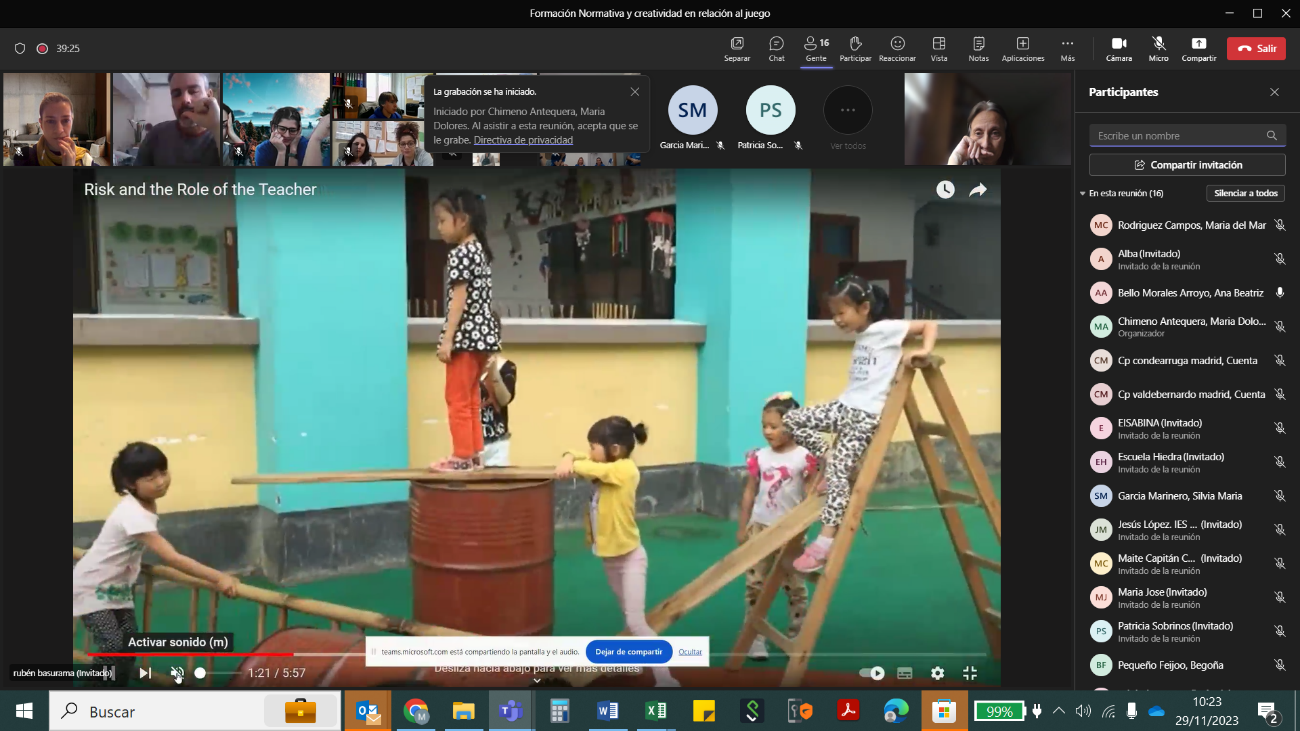This screenshot has height=731, width=1300.
Task: Unmute the Micro microphone toggle
Action: (1158, 44)
